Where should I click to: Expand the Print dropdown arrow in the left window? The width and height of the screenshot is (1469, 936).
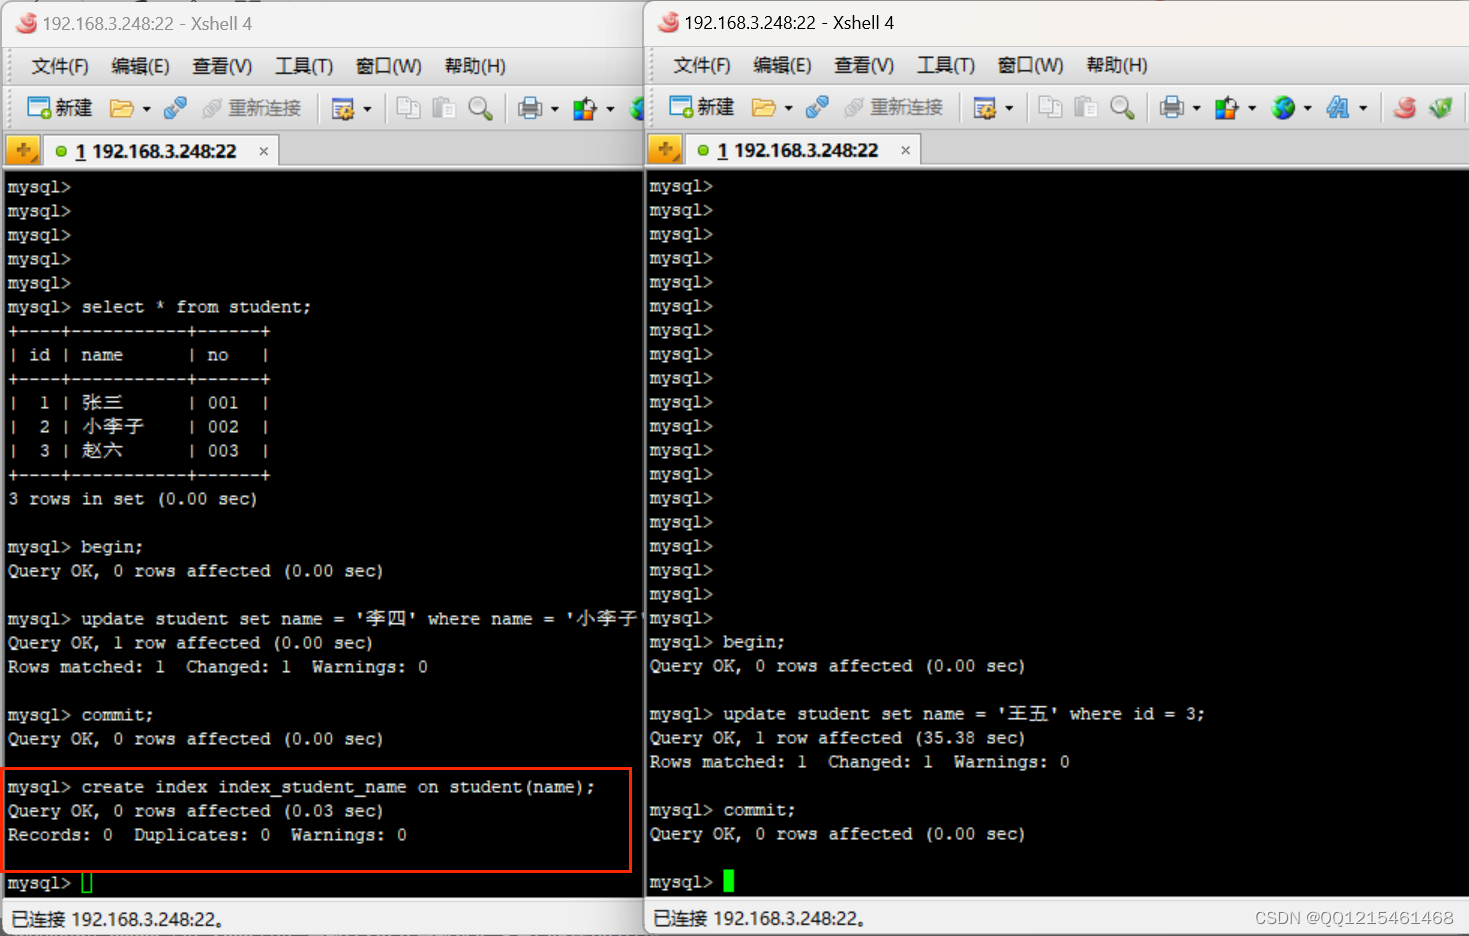(x=554, y=109)
